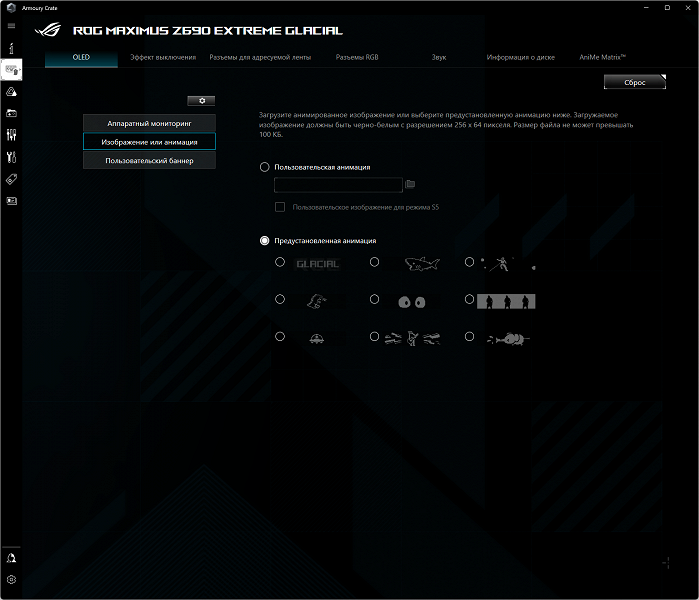The image size is (699, 600).
Task: Click the shark animation thumbnail
Action: click(422, 264)
